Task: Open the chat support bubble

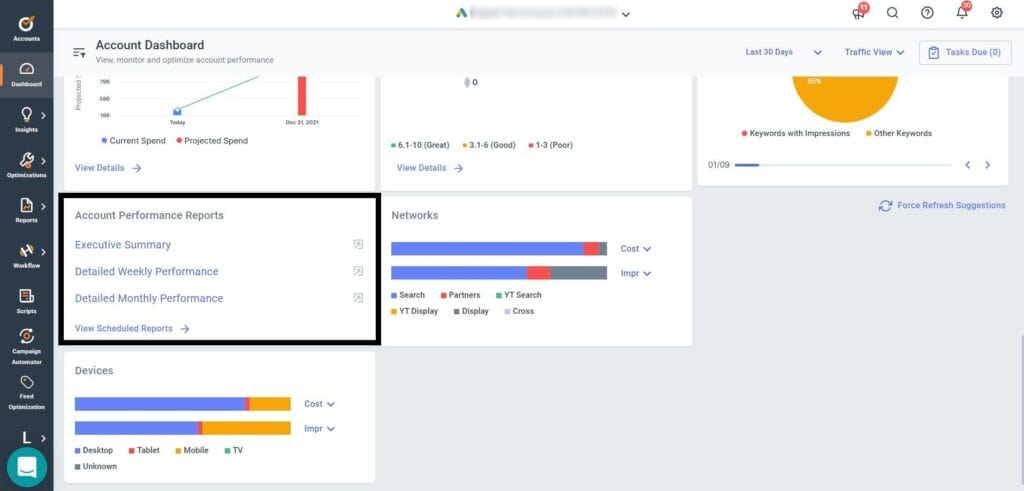Action: [27, 467]
